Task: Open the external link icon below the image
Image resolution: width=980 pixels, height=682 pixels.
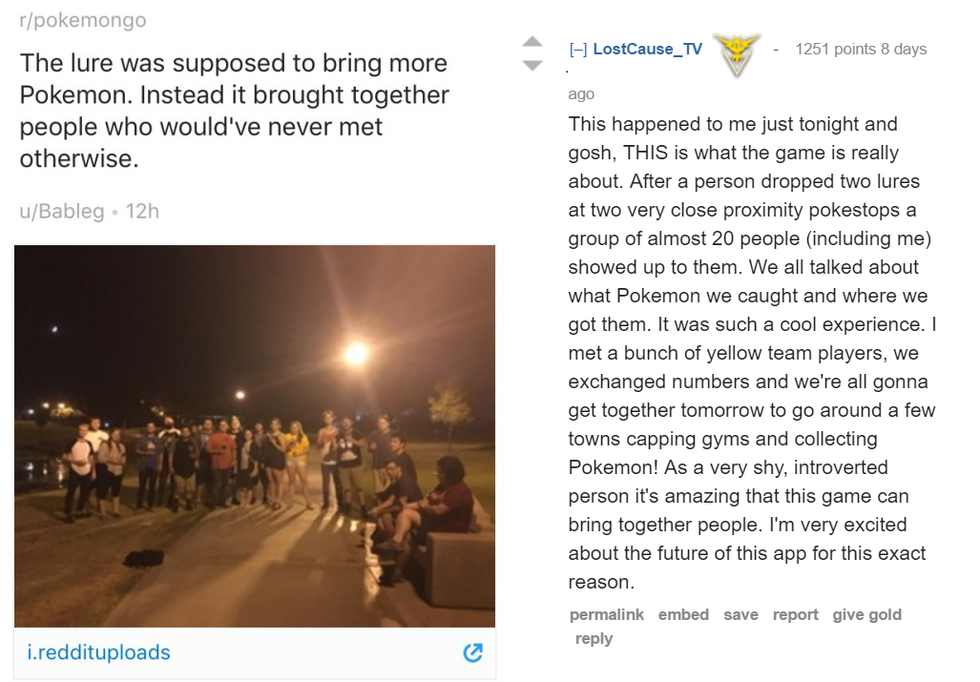Action: pyautogui.click(x=473, y=653)
